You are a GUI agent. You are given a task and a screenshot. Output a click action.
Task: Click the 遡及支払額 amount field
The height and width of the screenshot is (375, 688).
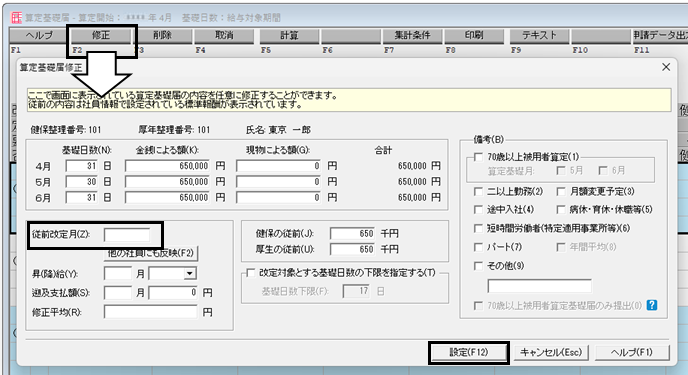click(x=173, y=293)
